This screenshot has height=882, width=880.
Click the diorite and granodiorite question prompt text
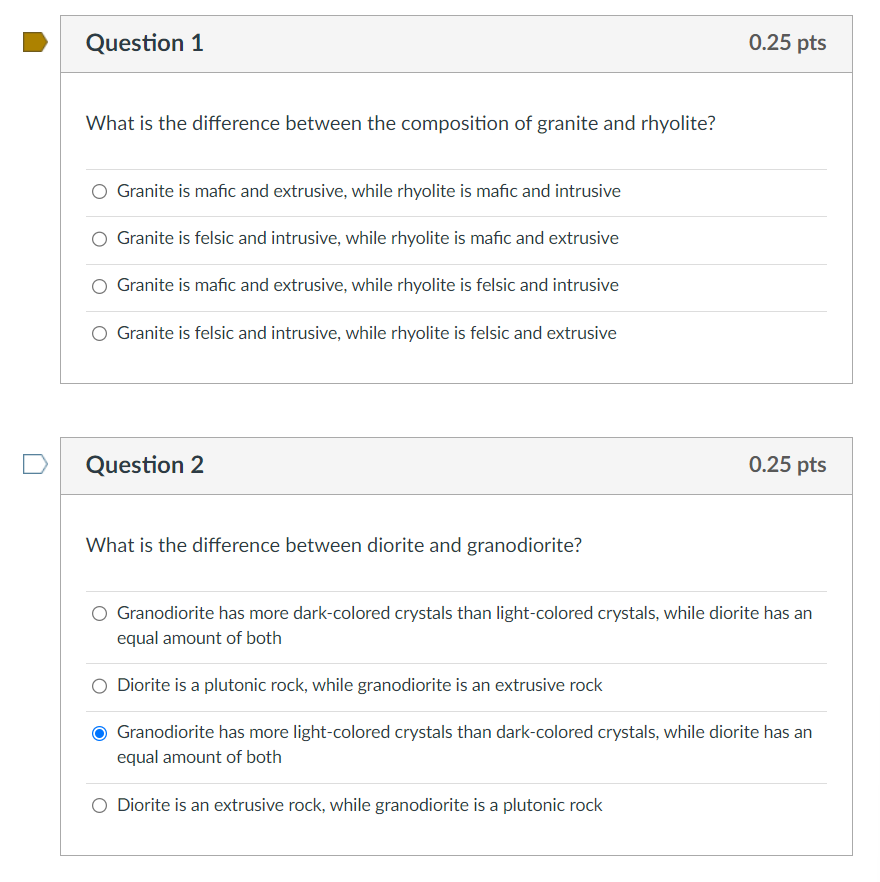click(x=334, y=546)
